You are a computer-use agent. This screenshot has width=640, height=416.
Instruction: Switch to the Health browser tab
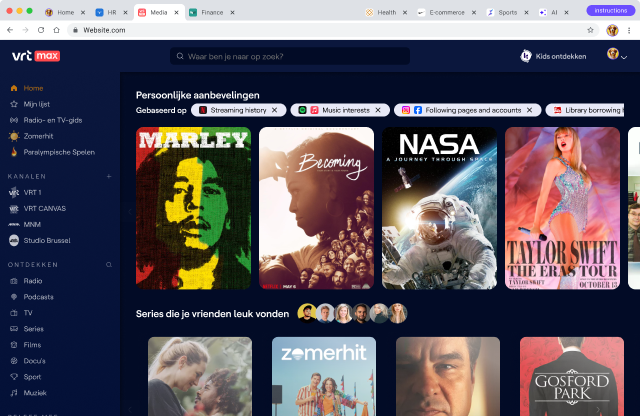tap(382, 13)
